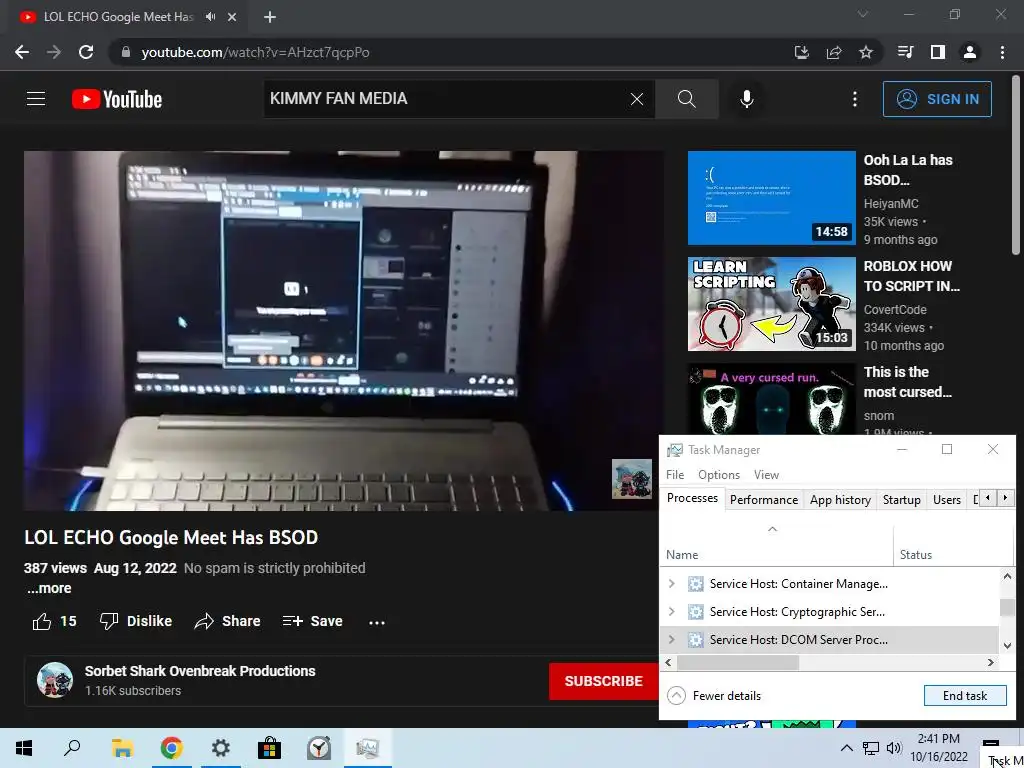Image resolution: width=1024 pixels, height=768 pixels.
Task: Expand video description with ...more
Action: (x=49, y=588)
